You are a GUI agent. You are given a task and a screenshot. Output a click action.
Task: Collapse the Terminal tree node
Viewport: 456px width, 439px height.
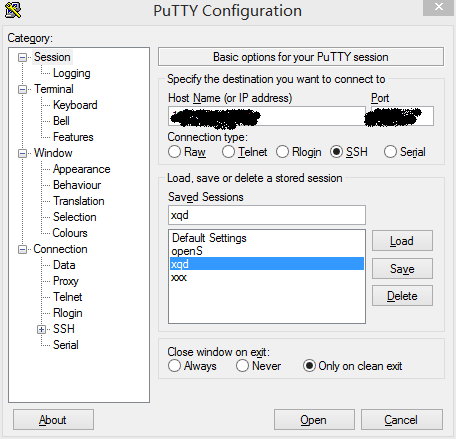coord(22,89)
